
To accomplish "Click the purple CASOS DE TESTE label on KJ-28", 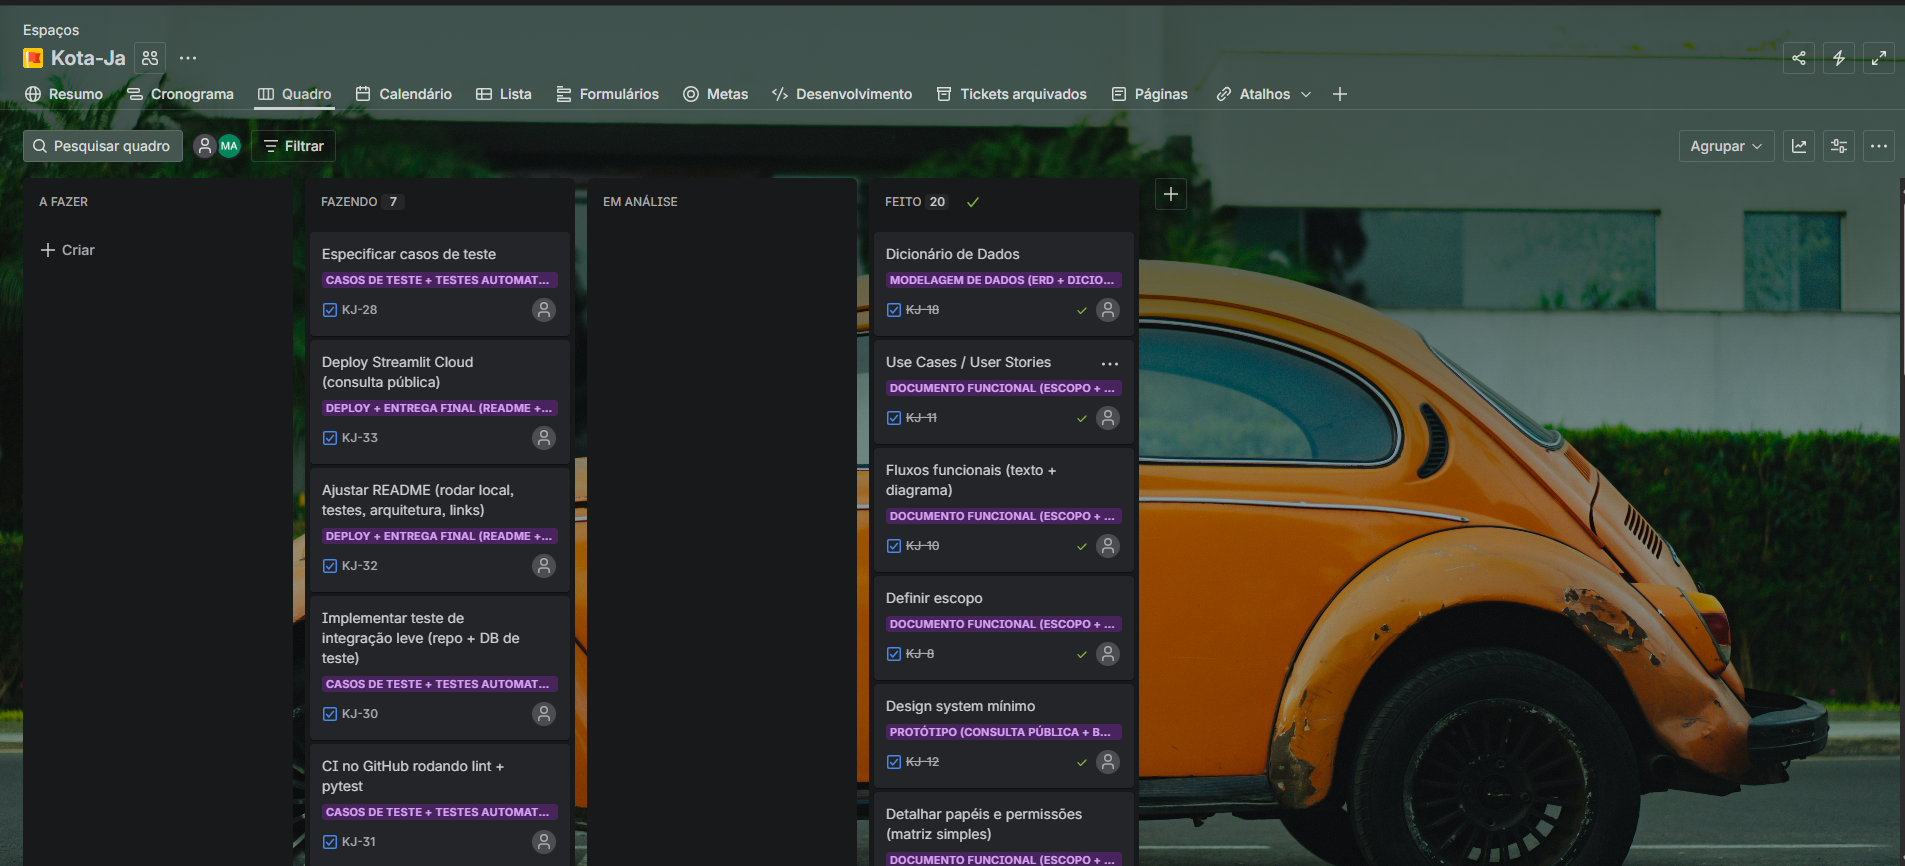I will [x=438, y=281].
